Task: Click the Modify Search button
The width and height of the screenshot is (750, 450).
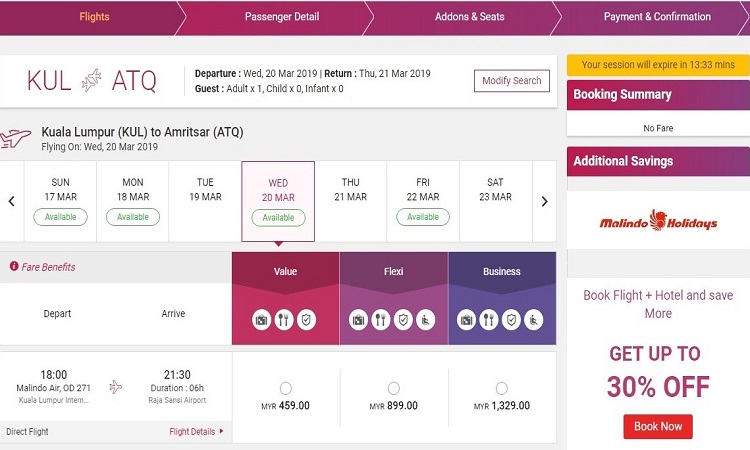Action: point(511,81)
